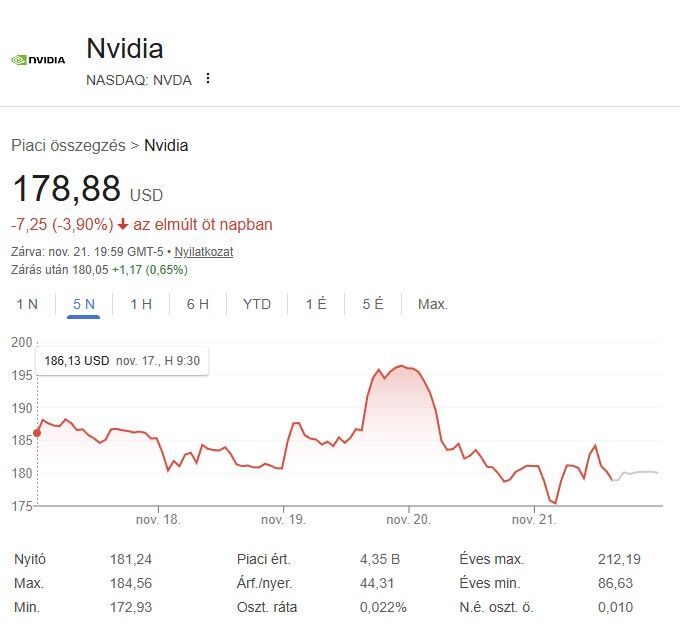This screenshot has width=680, height=637.
Task: Click the Nvidia logo icon
Action: click(38, 59)
